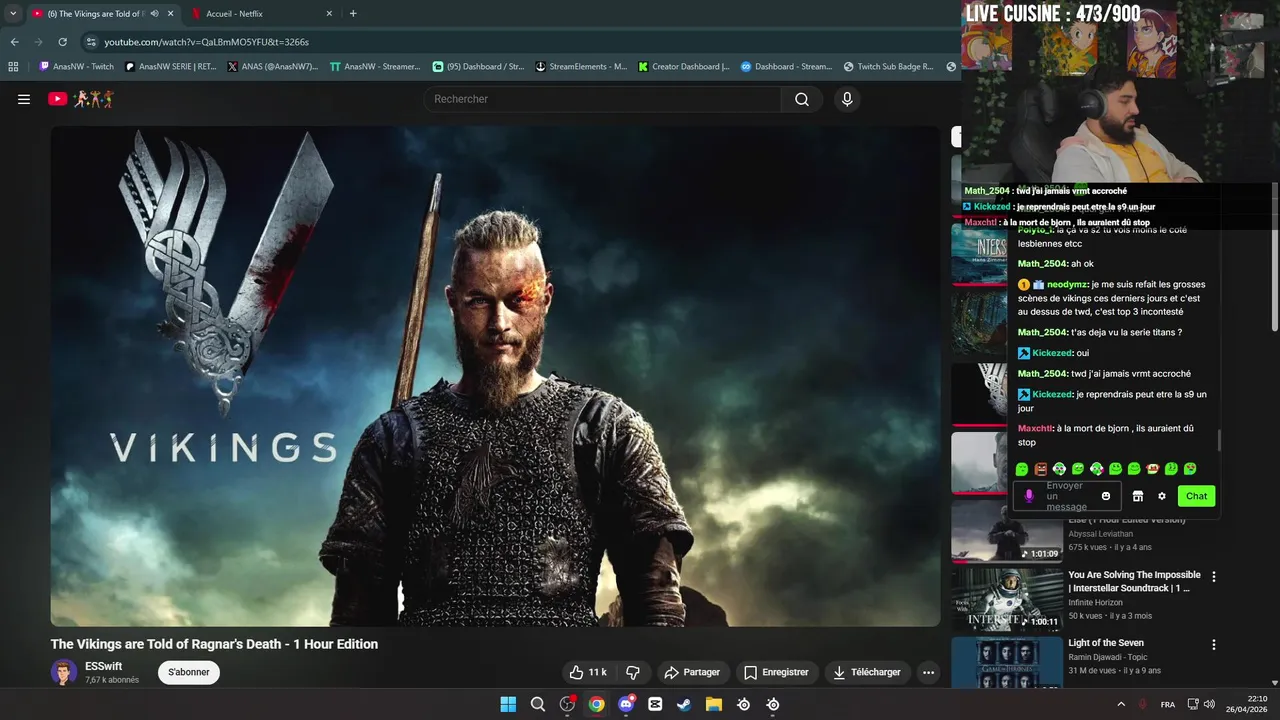The height and width of the screenshot is (720, 1280).
Task: Subscribe with the S'abonner button
Action: 189,672
